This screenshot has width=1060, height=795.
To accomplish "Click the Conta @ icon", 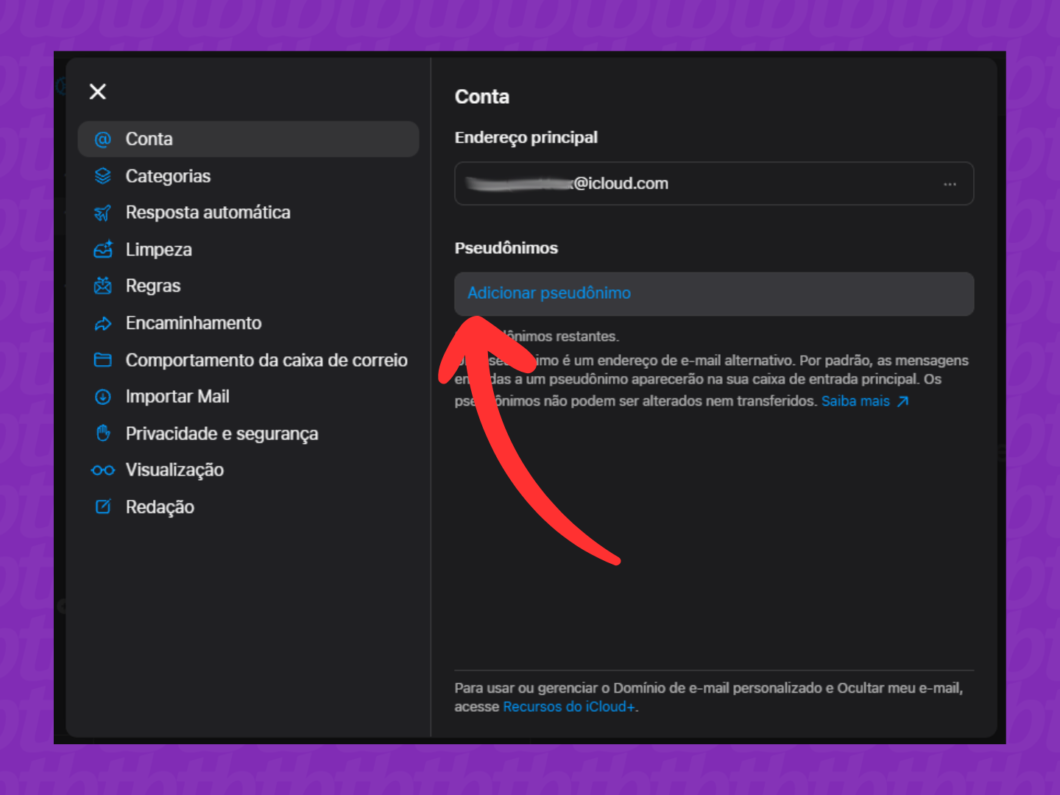I will pos(103,139).
